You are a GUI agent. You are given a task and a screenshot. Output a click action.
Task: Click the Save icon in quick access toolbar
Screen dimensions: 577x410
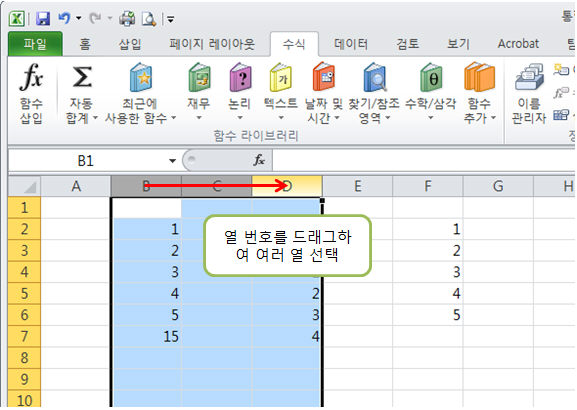click(x=43, y=18)
